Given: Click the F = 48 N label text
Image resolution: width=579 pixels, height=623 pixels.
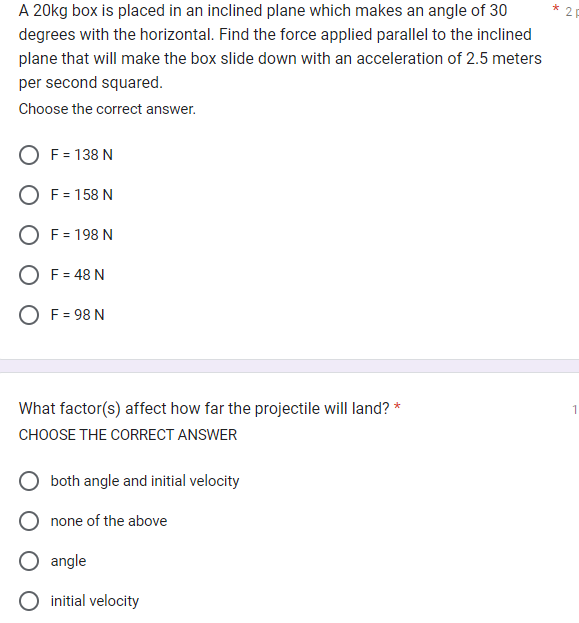Looking at the screenshot, I should (77, 275).
